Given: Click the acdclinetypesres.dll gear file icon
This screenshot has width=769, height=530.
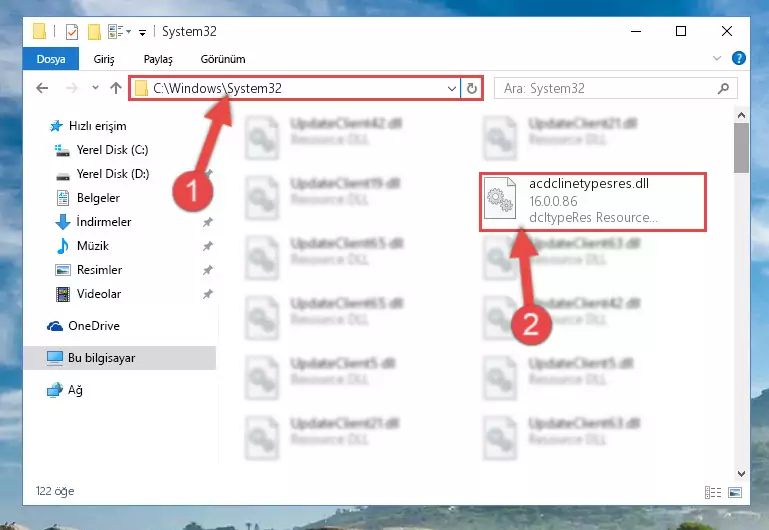Looking at the screenshot, I should click(500, 199).
